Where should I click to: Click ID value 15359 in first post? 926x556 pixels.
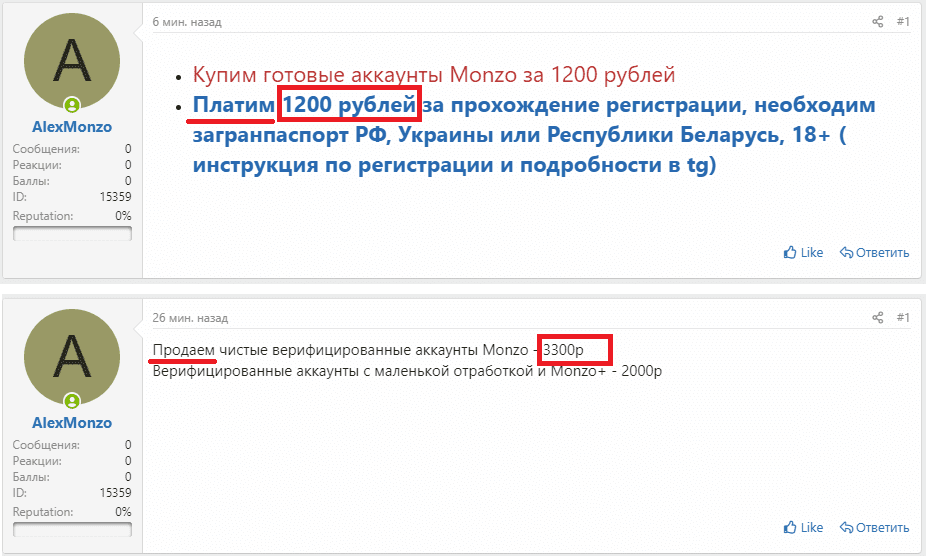[x=115, y=196]
